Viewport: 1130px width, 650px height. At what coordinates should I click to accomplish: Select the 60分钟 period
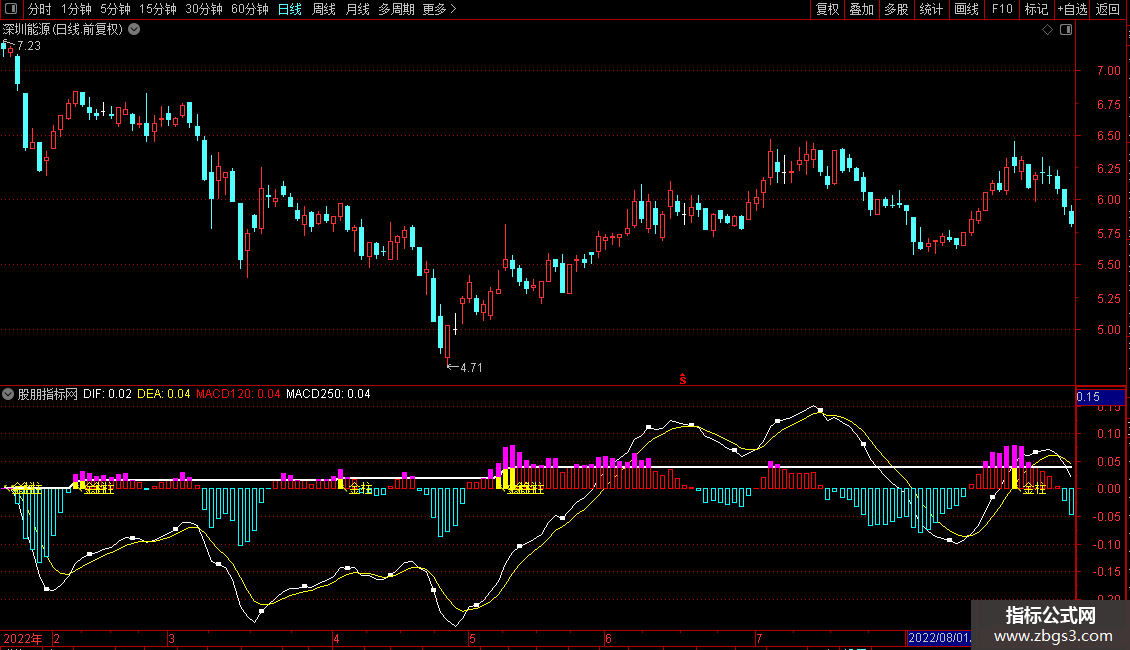[249, 9]
